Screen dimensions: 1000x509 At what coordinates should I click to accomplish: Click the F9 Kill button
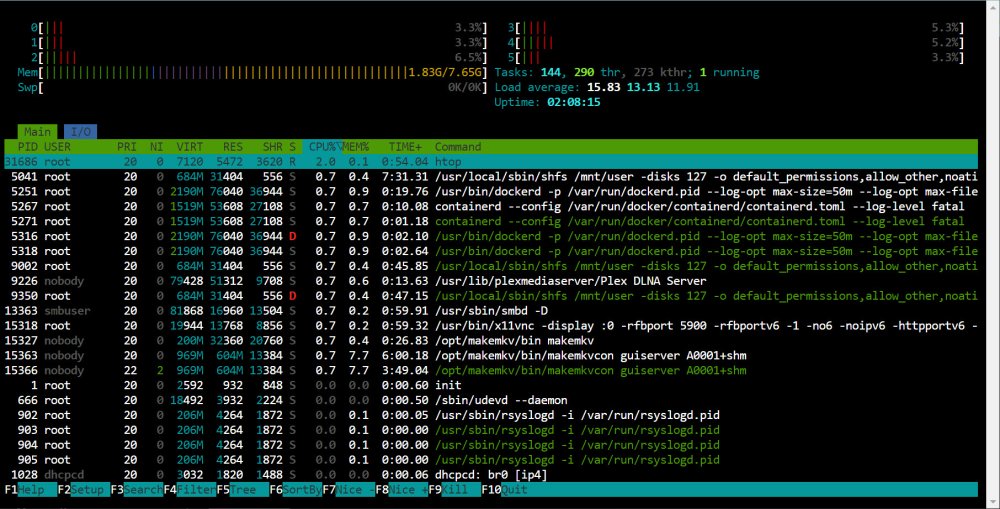point(454,490)
